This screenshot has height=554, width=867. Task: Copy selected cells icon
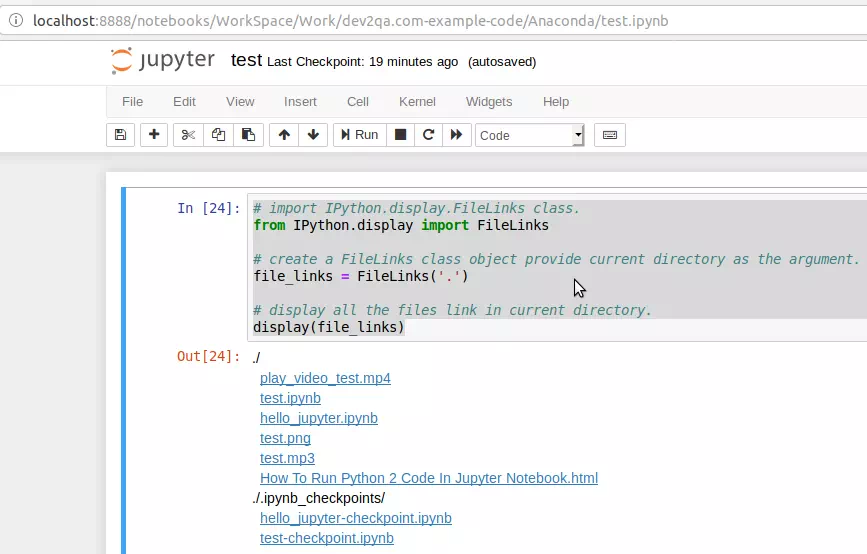click(218, 135)
